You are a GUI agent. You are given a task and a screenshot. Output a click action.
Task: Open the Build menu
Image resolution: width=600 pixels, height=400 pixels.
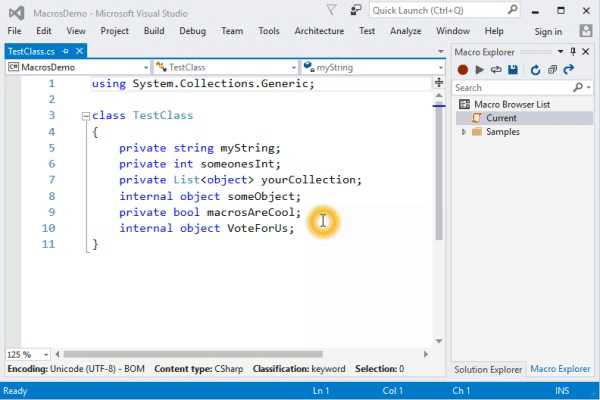154,31
